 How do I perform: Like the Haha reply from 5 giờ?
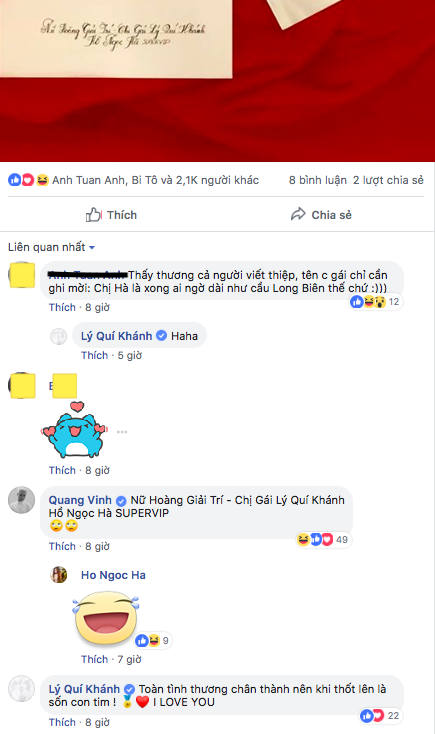pos(94,355)
